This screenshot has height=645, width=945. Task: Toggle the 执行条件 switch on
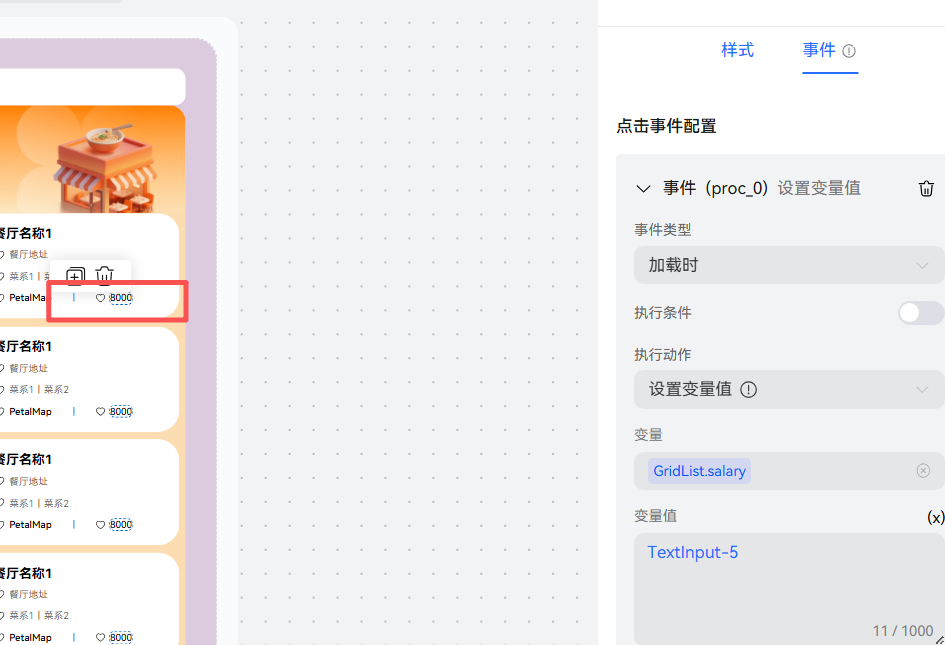pyautogui.click(x=920, y=312)
